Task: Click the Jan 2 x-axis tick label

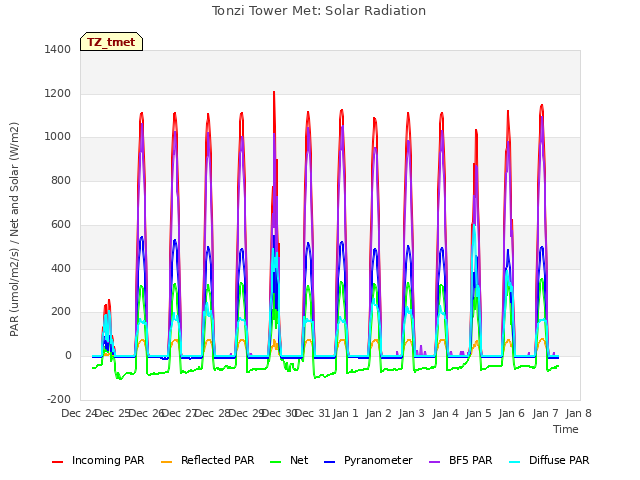Action: tap(378, 413)
